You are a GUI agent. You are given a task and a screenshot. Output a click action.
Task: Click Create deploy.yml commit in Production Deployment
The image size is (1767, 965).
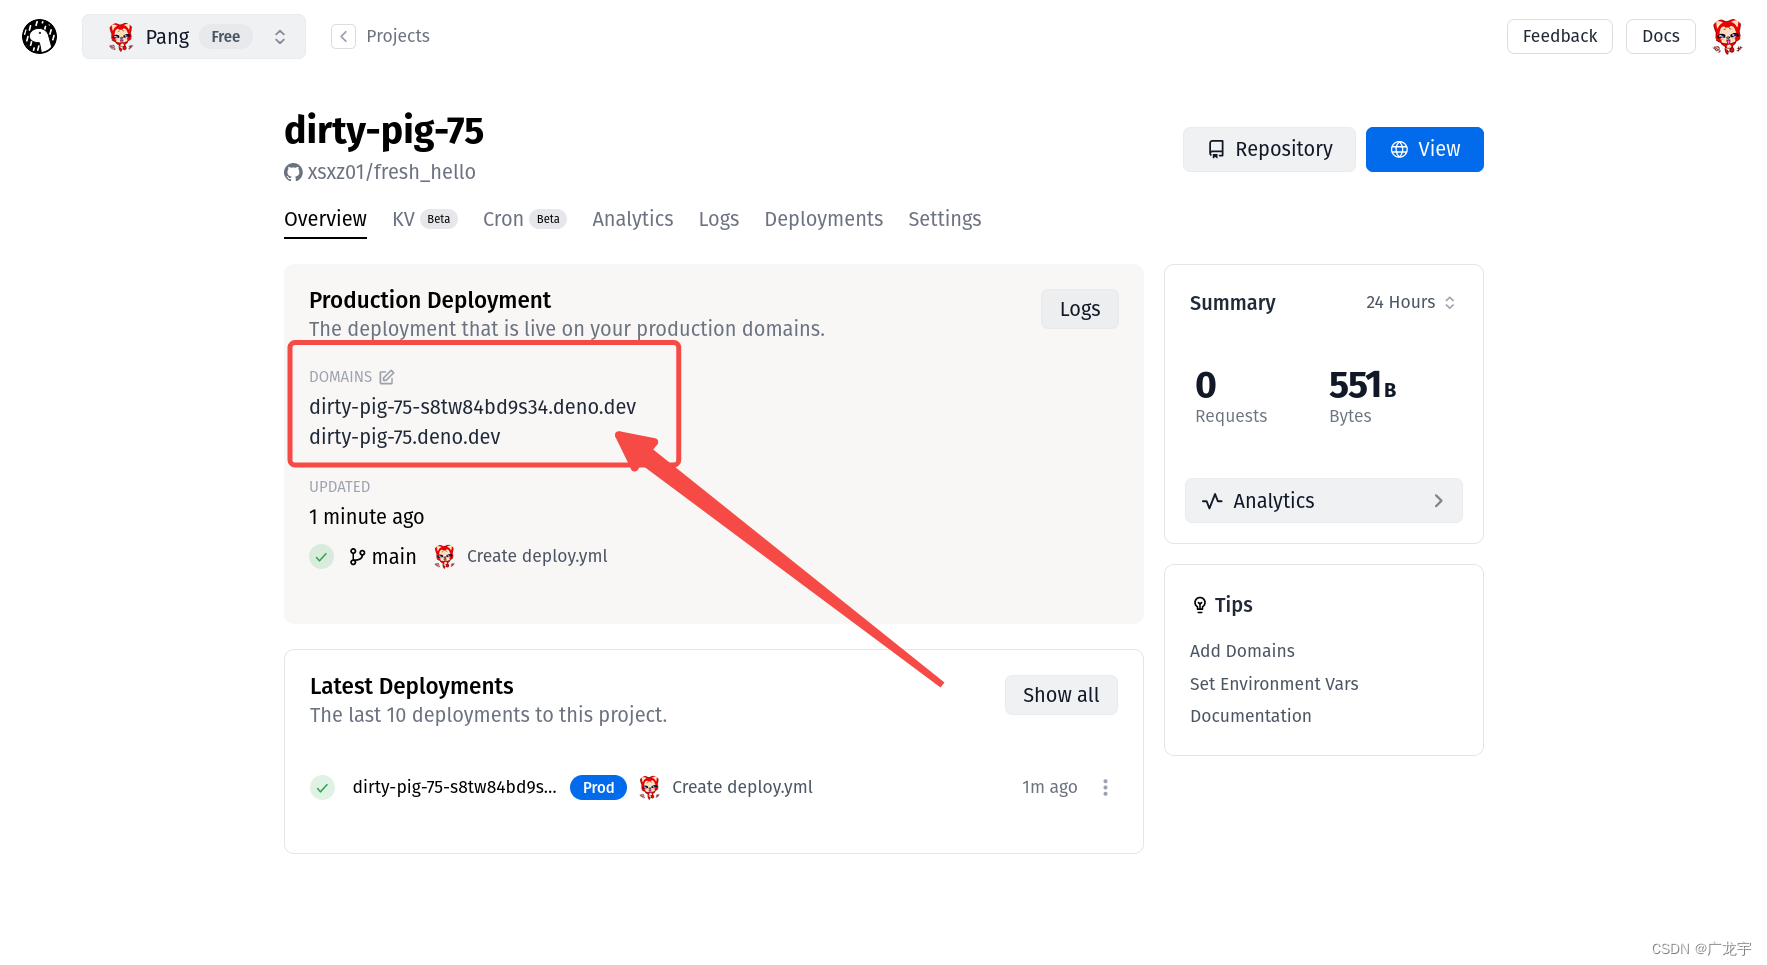[x=537, y=556]
